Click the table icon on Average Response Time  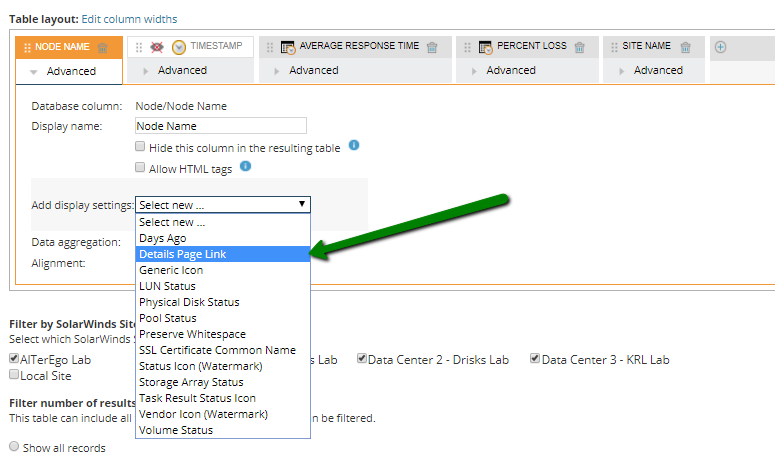(288, 47)
